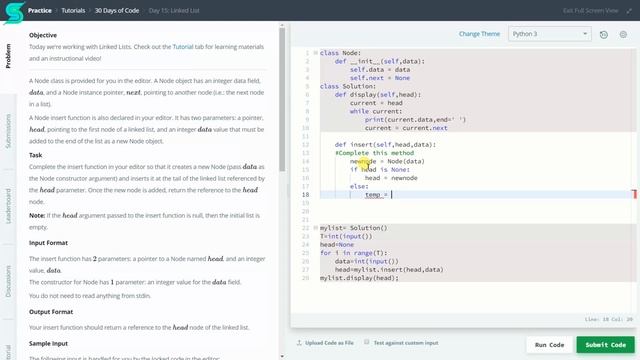Image resolution: width=640 pixels, height=360 pixels.
Task: Switch to the Discussions side tab
Action: (x=8, y=281)
